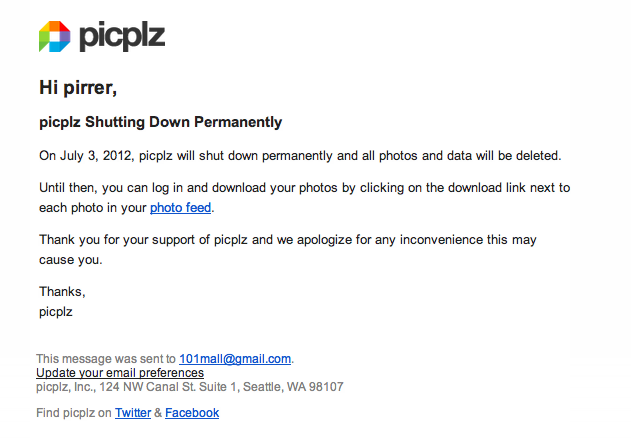This screenshot has width=631, height=442.
Task: Visit the picplz Facebook link
Action: pyautogui.click(x=192, y=413)
